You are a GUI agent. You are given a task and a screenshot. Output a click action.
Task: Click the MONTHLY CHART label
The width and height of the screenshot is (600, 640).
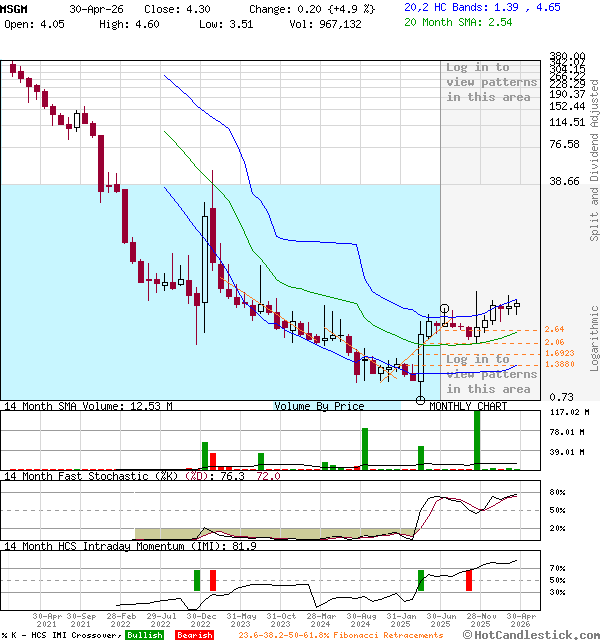[x=468, y=406]
